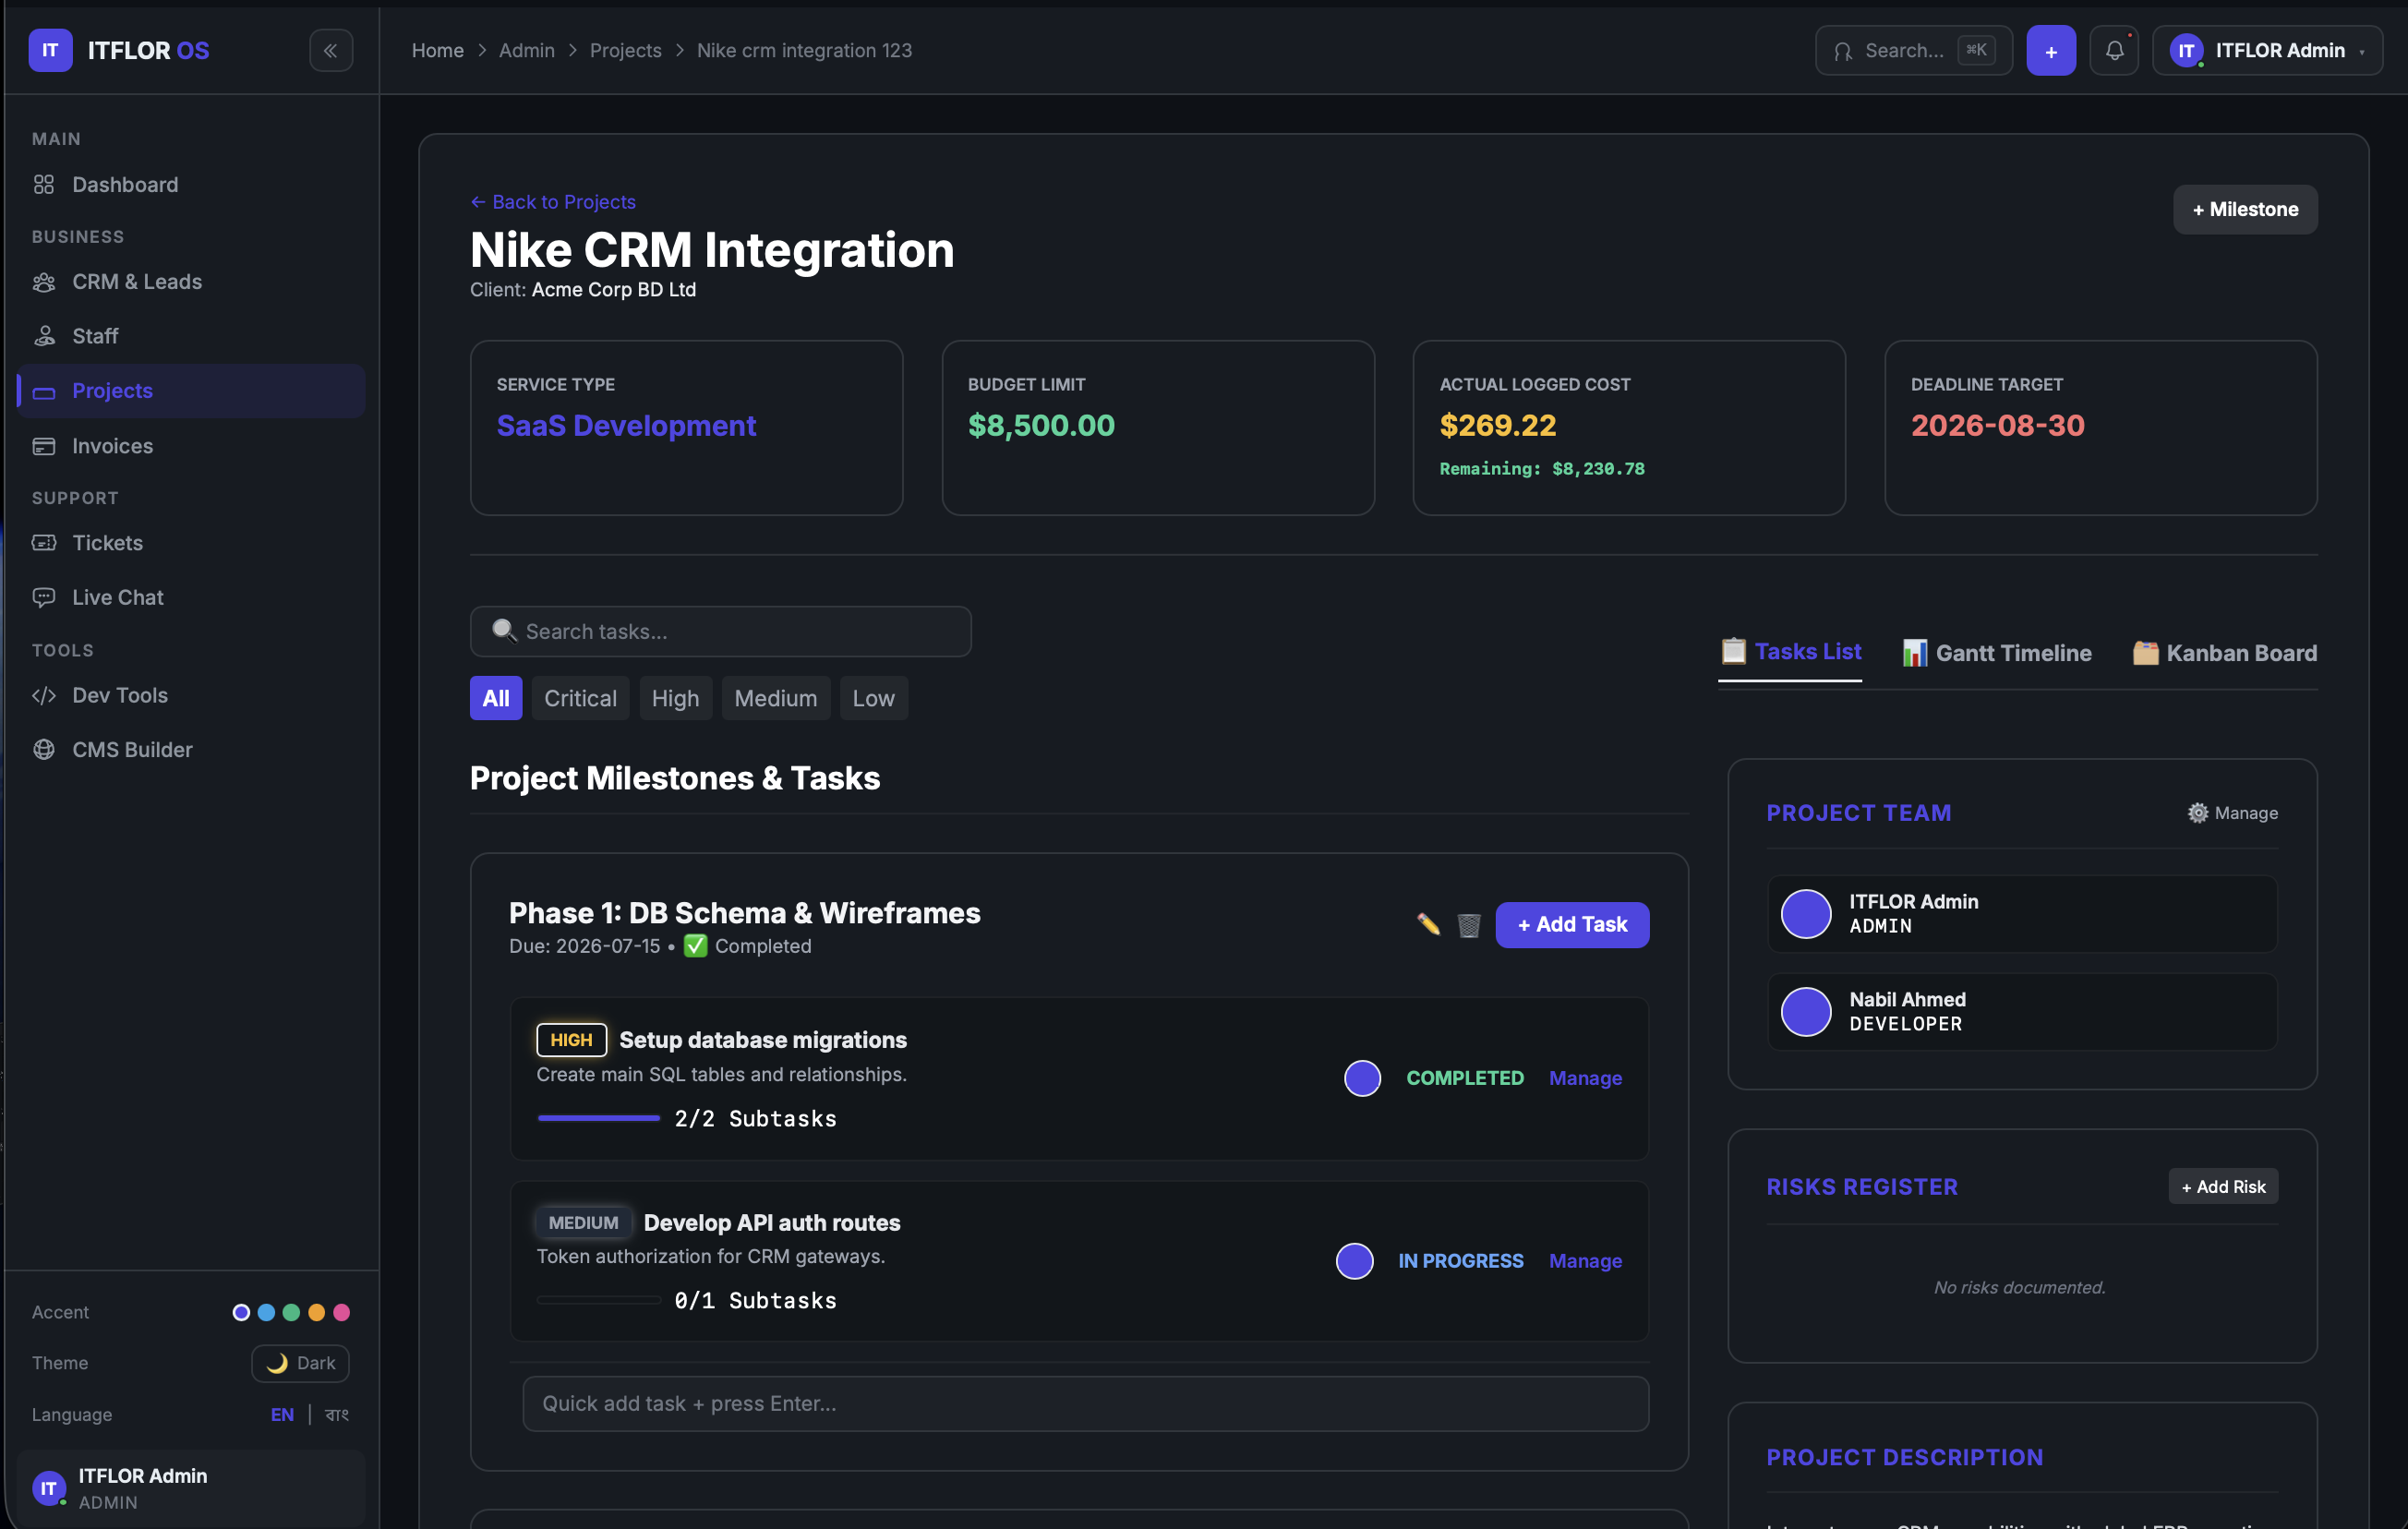Manage the Setup database migrations task
Viewport: 2408px width, 1529px height.
point(1585,1078)
